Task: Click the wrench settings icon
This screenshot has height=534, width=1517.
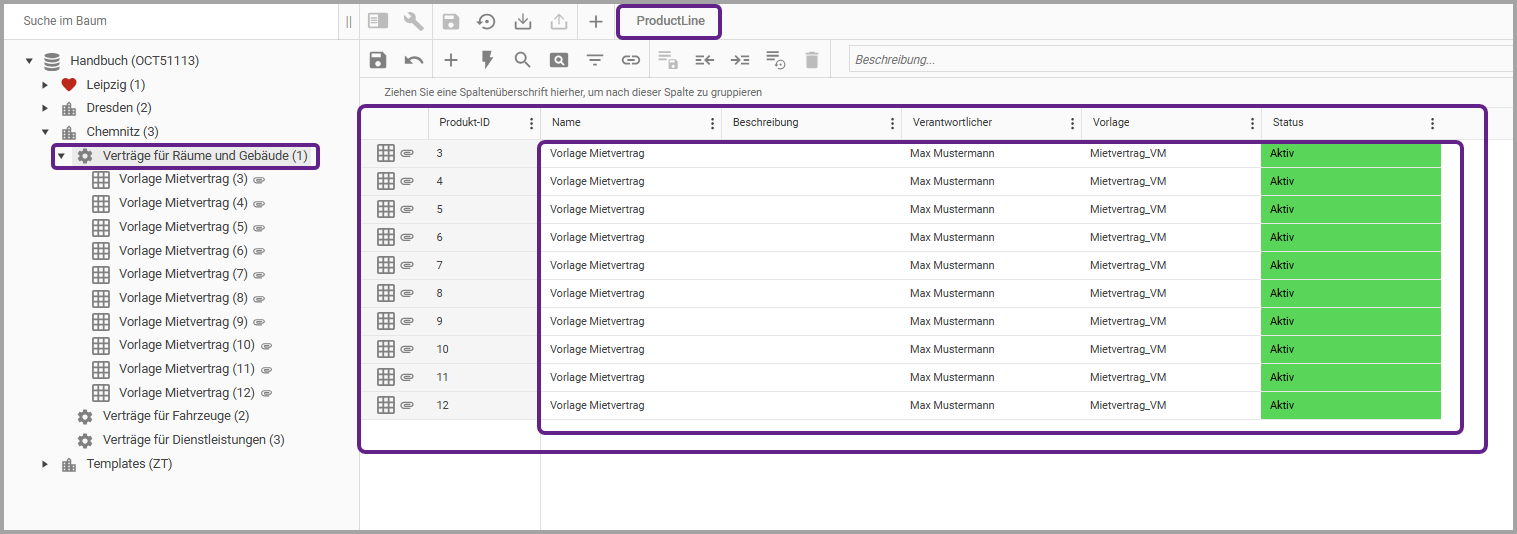Action: click(414, 21)
